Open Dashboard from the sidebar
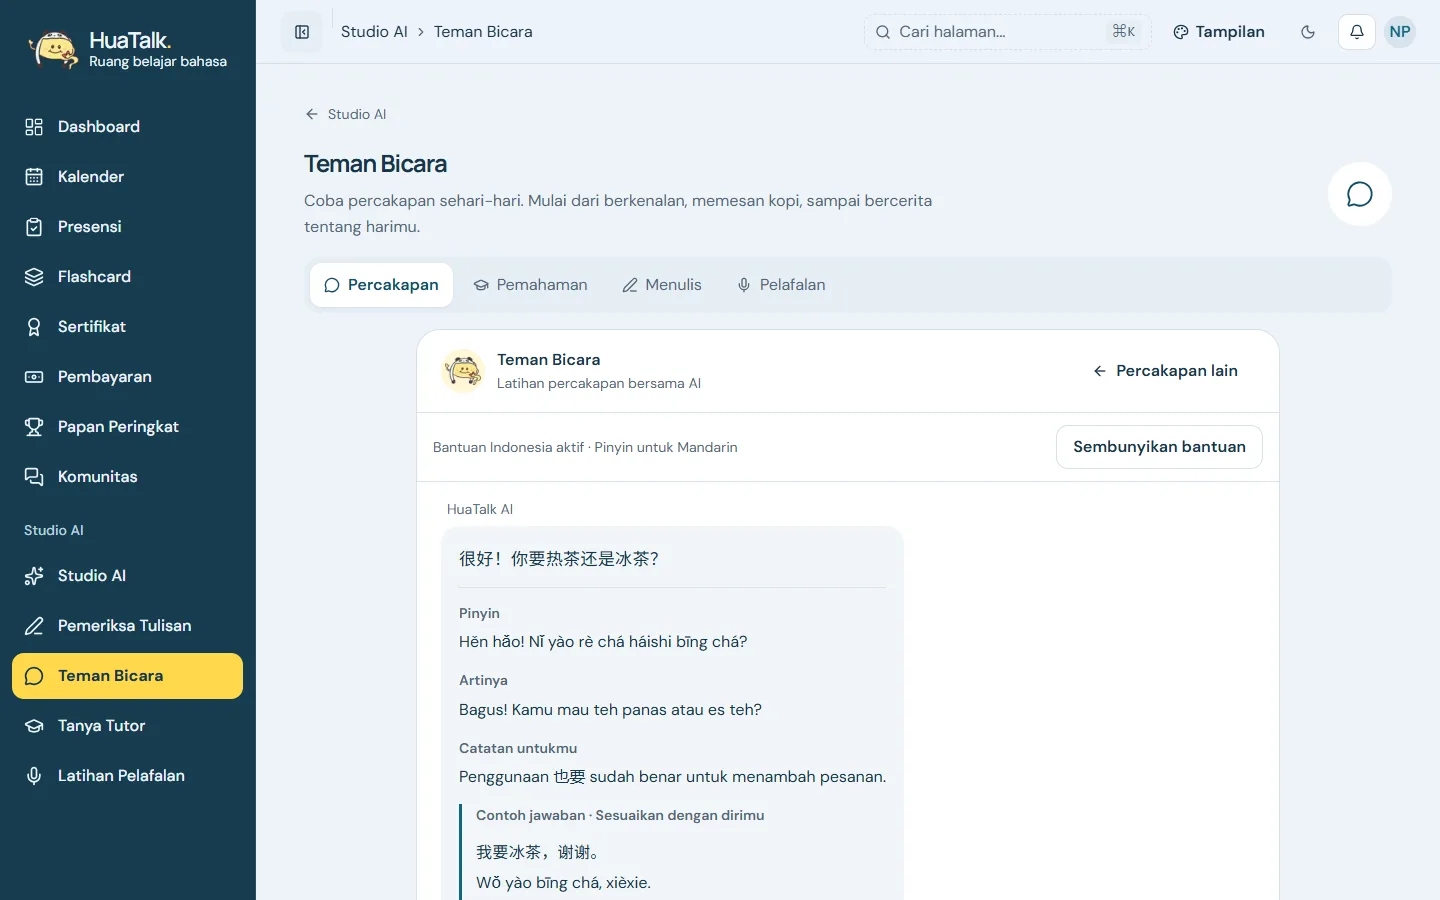The image size is (1440, 900). coord(127,127)
